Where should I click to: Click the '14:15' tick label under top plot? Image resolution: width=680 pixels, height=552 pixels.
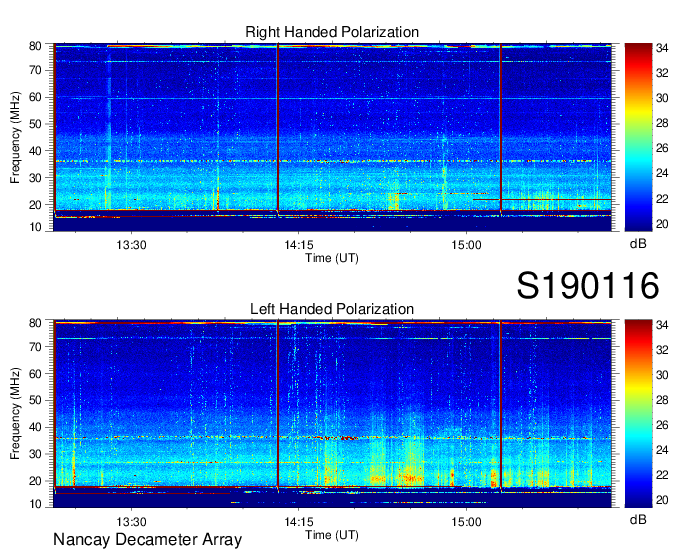coord(299,245)
